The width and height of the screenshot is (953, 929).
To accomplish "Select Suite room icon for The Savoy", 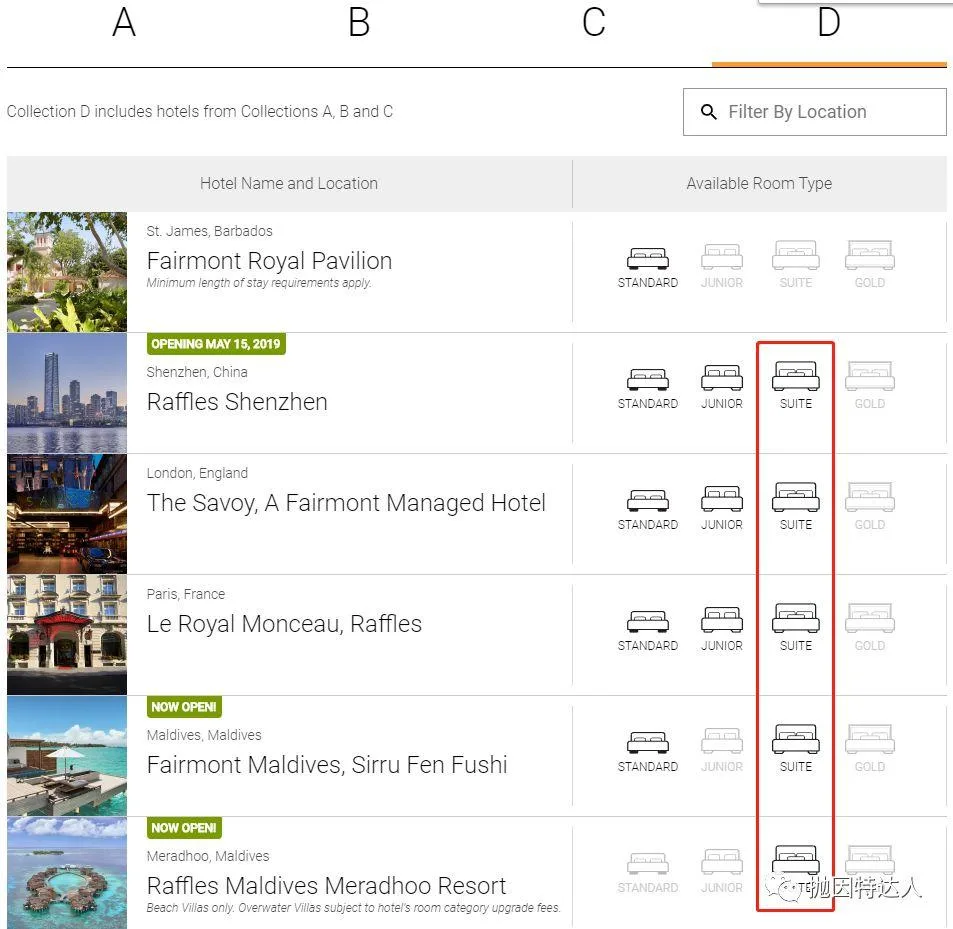I will tap(795, 499).
